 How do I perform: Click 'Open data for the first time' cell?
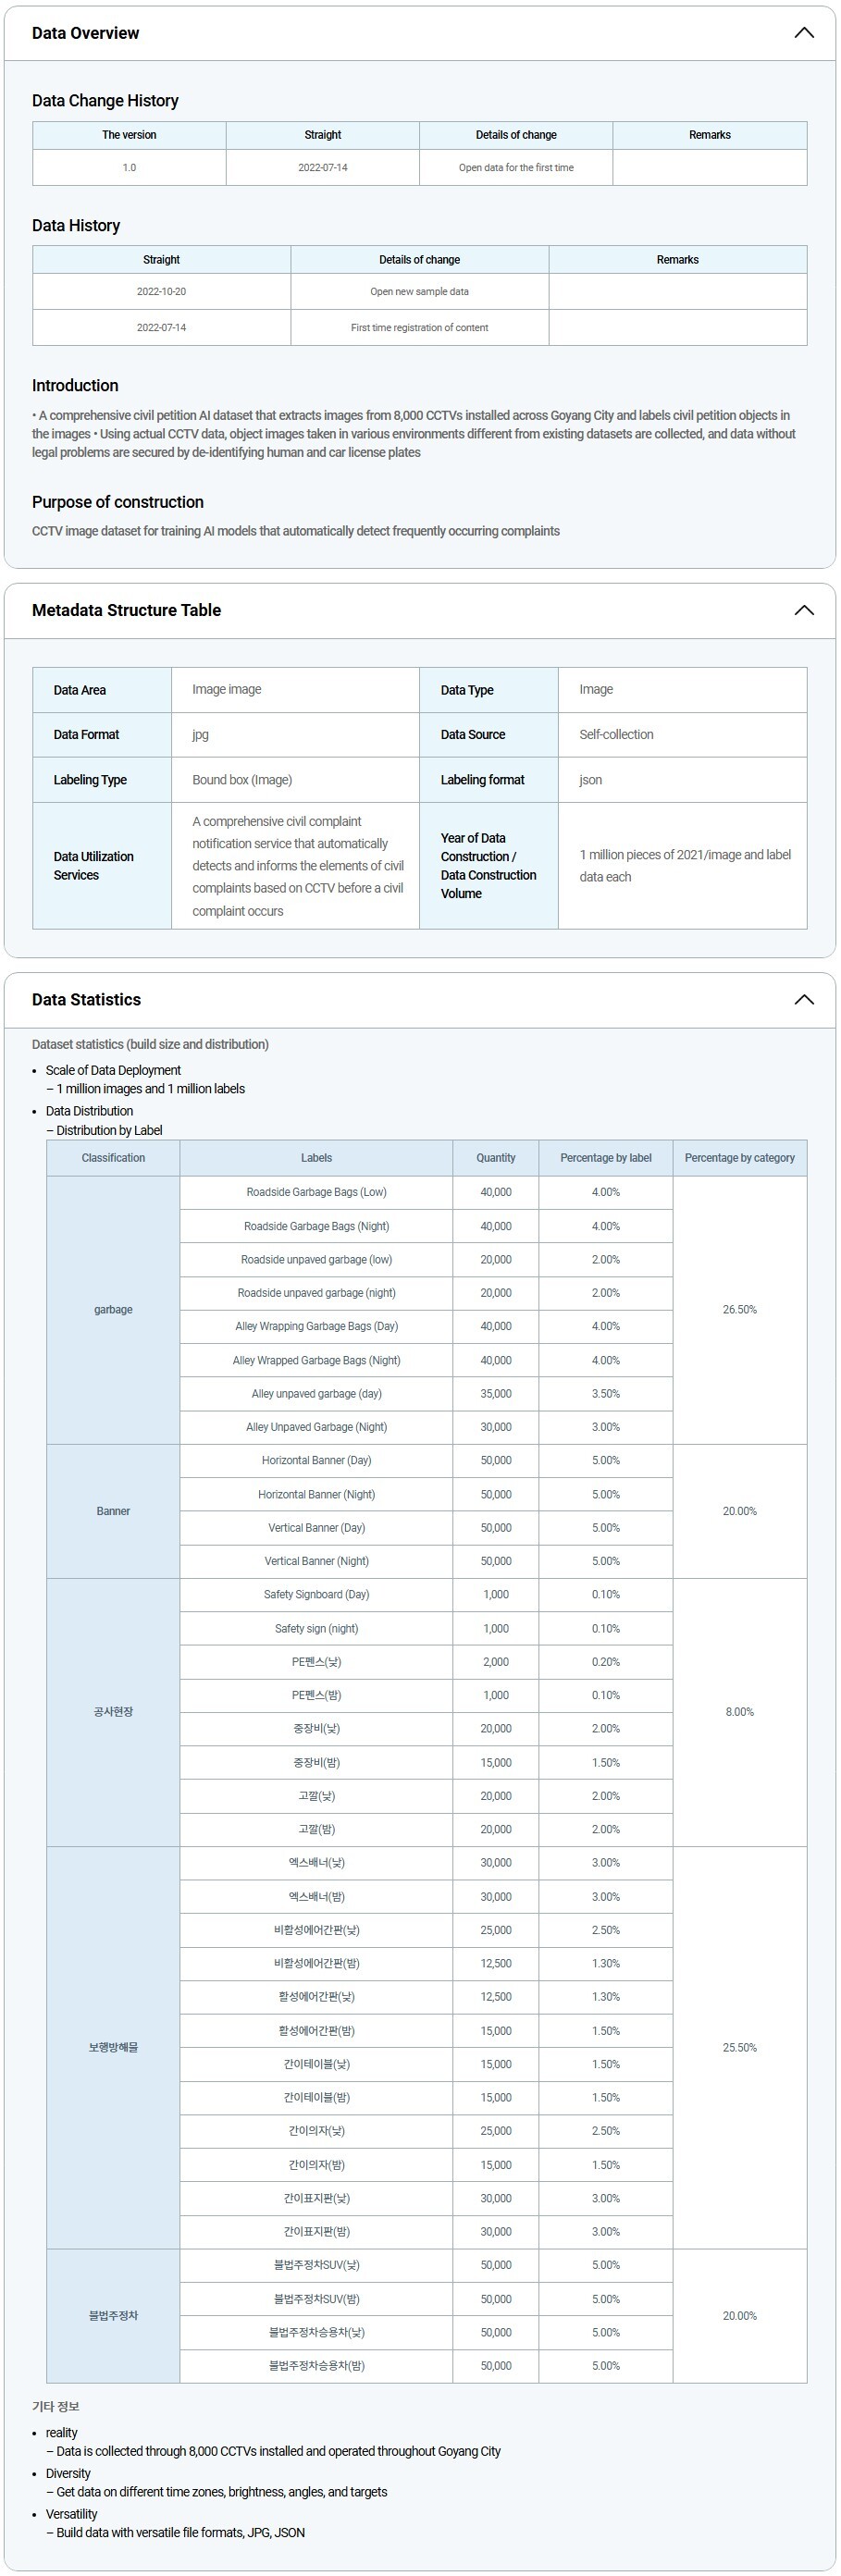pos(516,168)
